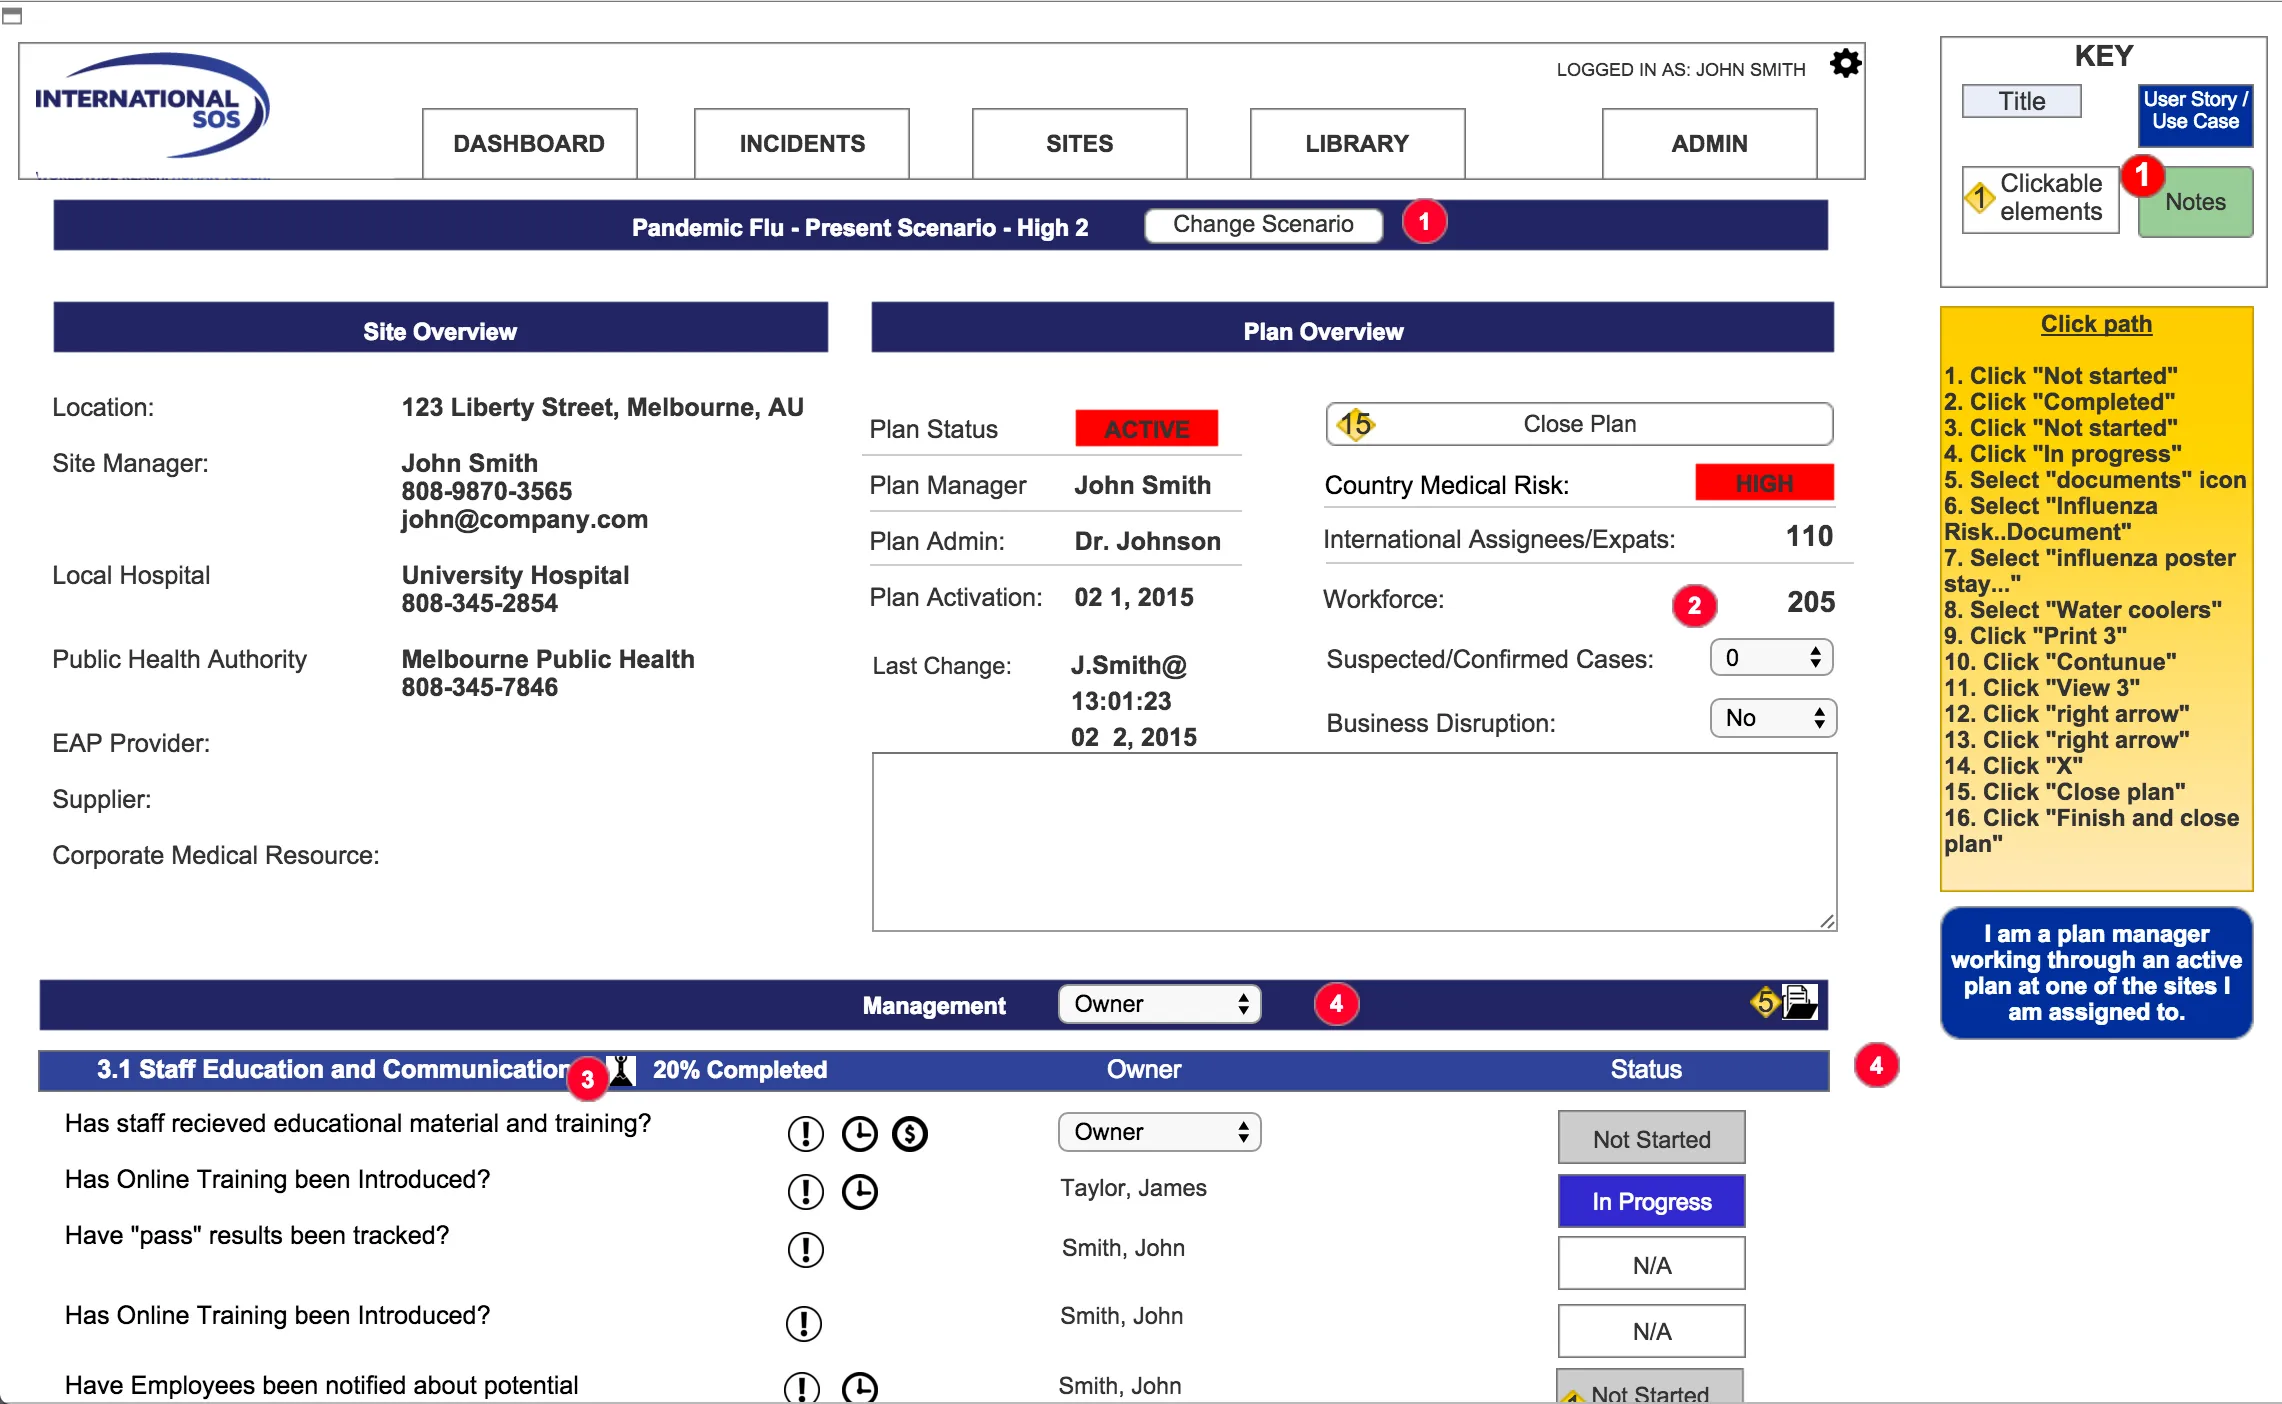Click Not Started status in Employees notified row
The height and width of the screenshot is (1404, 2282).
[1650, 1388]
